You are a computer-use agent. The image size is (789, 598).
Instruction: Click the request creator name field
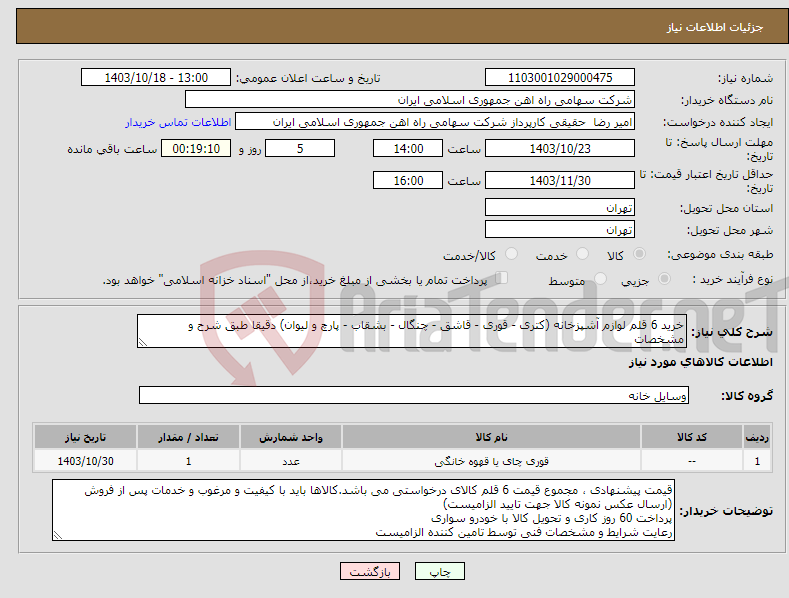pos(435,122)
